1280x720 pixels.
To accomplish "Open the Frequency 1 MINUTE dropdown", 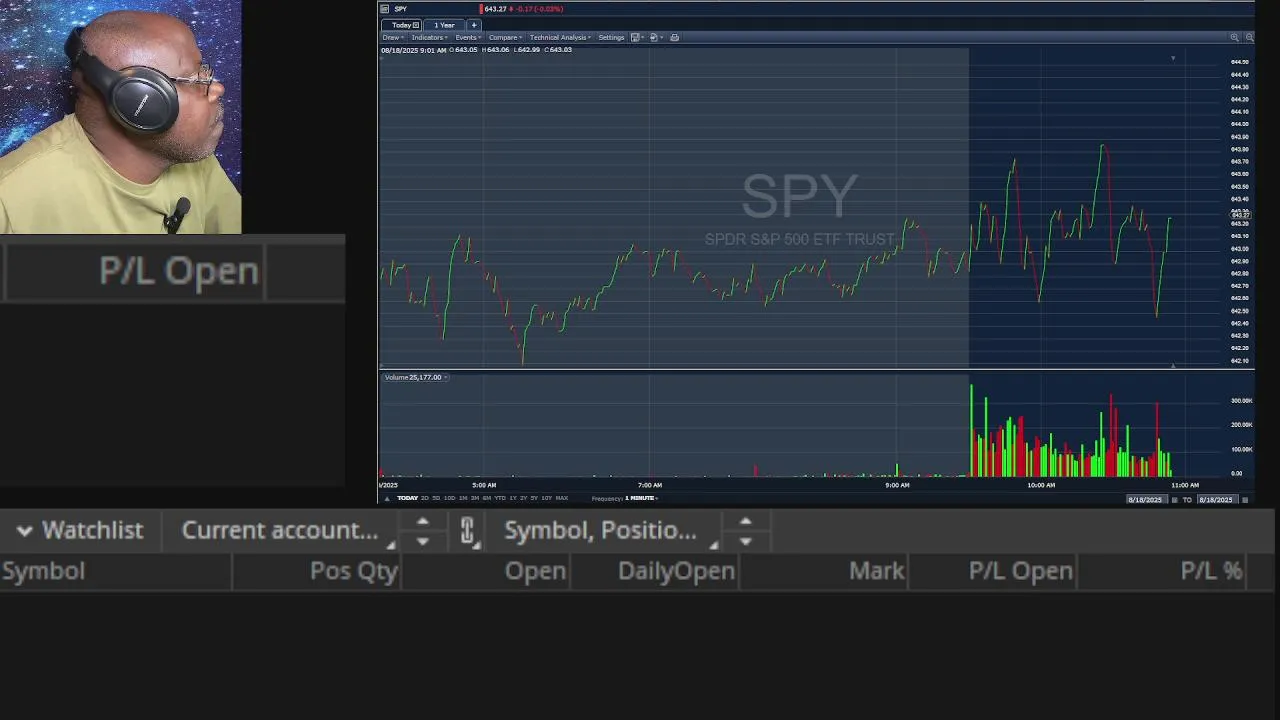I will pos(642,498).
